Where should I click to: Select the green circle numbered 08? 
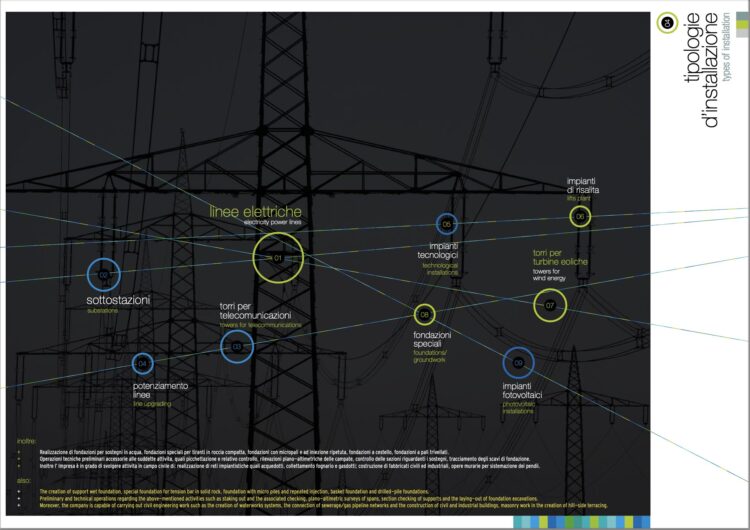coord(424,314)
